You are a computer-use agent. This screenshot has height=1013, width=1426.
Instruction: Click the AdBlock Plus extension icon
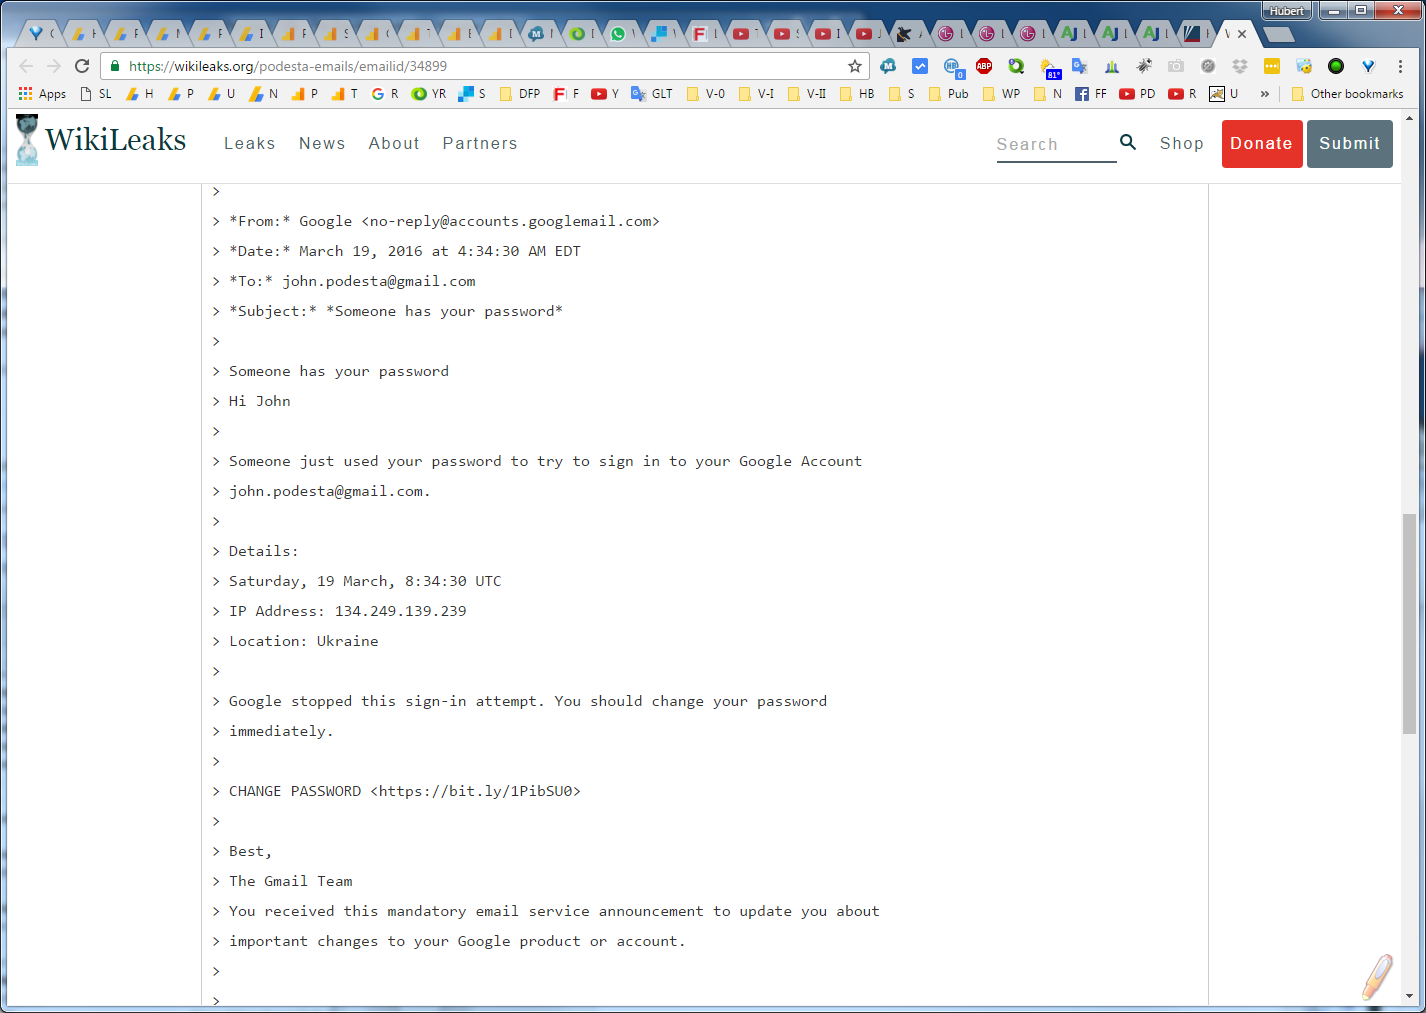point(984,66)
